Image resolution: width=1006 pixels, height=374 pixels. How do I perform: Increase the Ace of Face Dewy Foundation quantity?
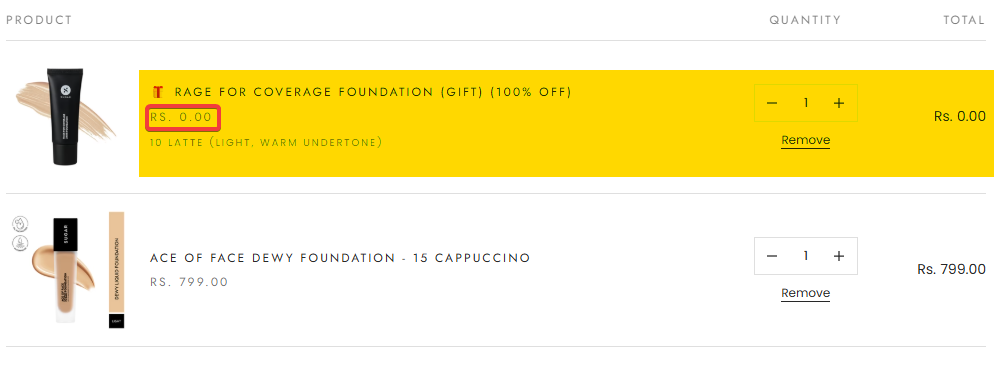point(839,256)
